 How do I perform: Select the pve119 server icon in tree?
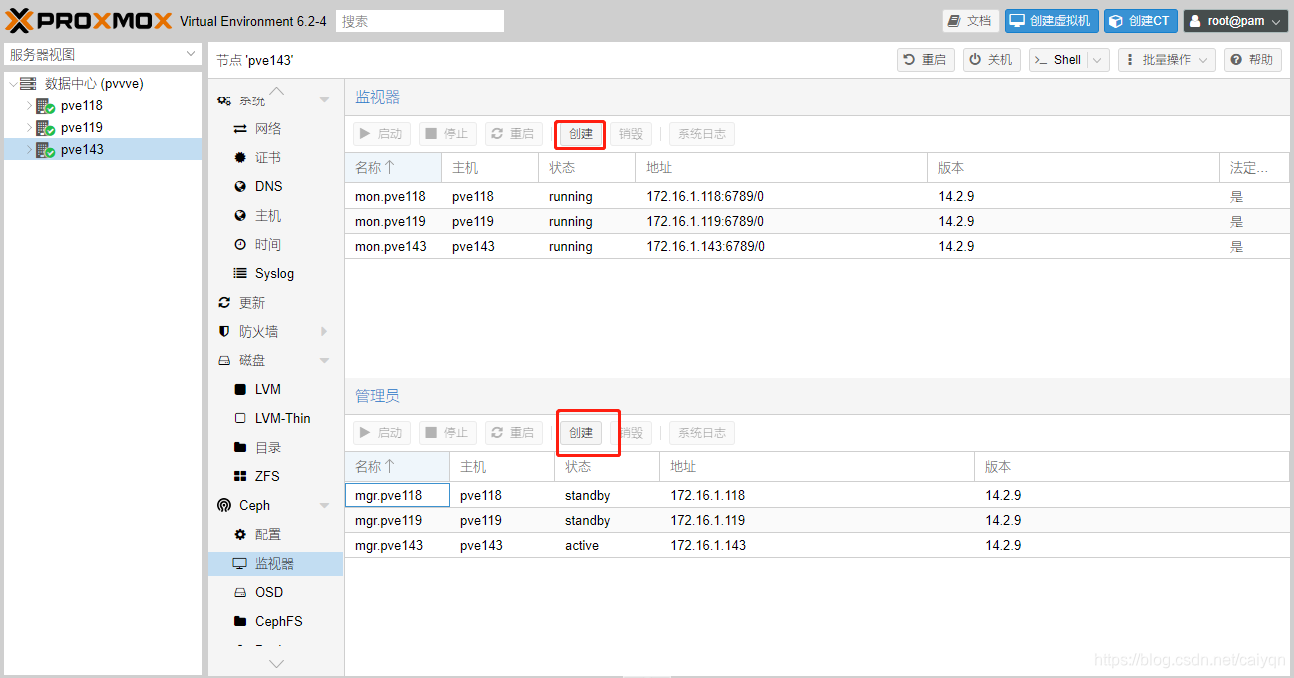coord(45,128)
